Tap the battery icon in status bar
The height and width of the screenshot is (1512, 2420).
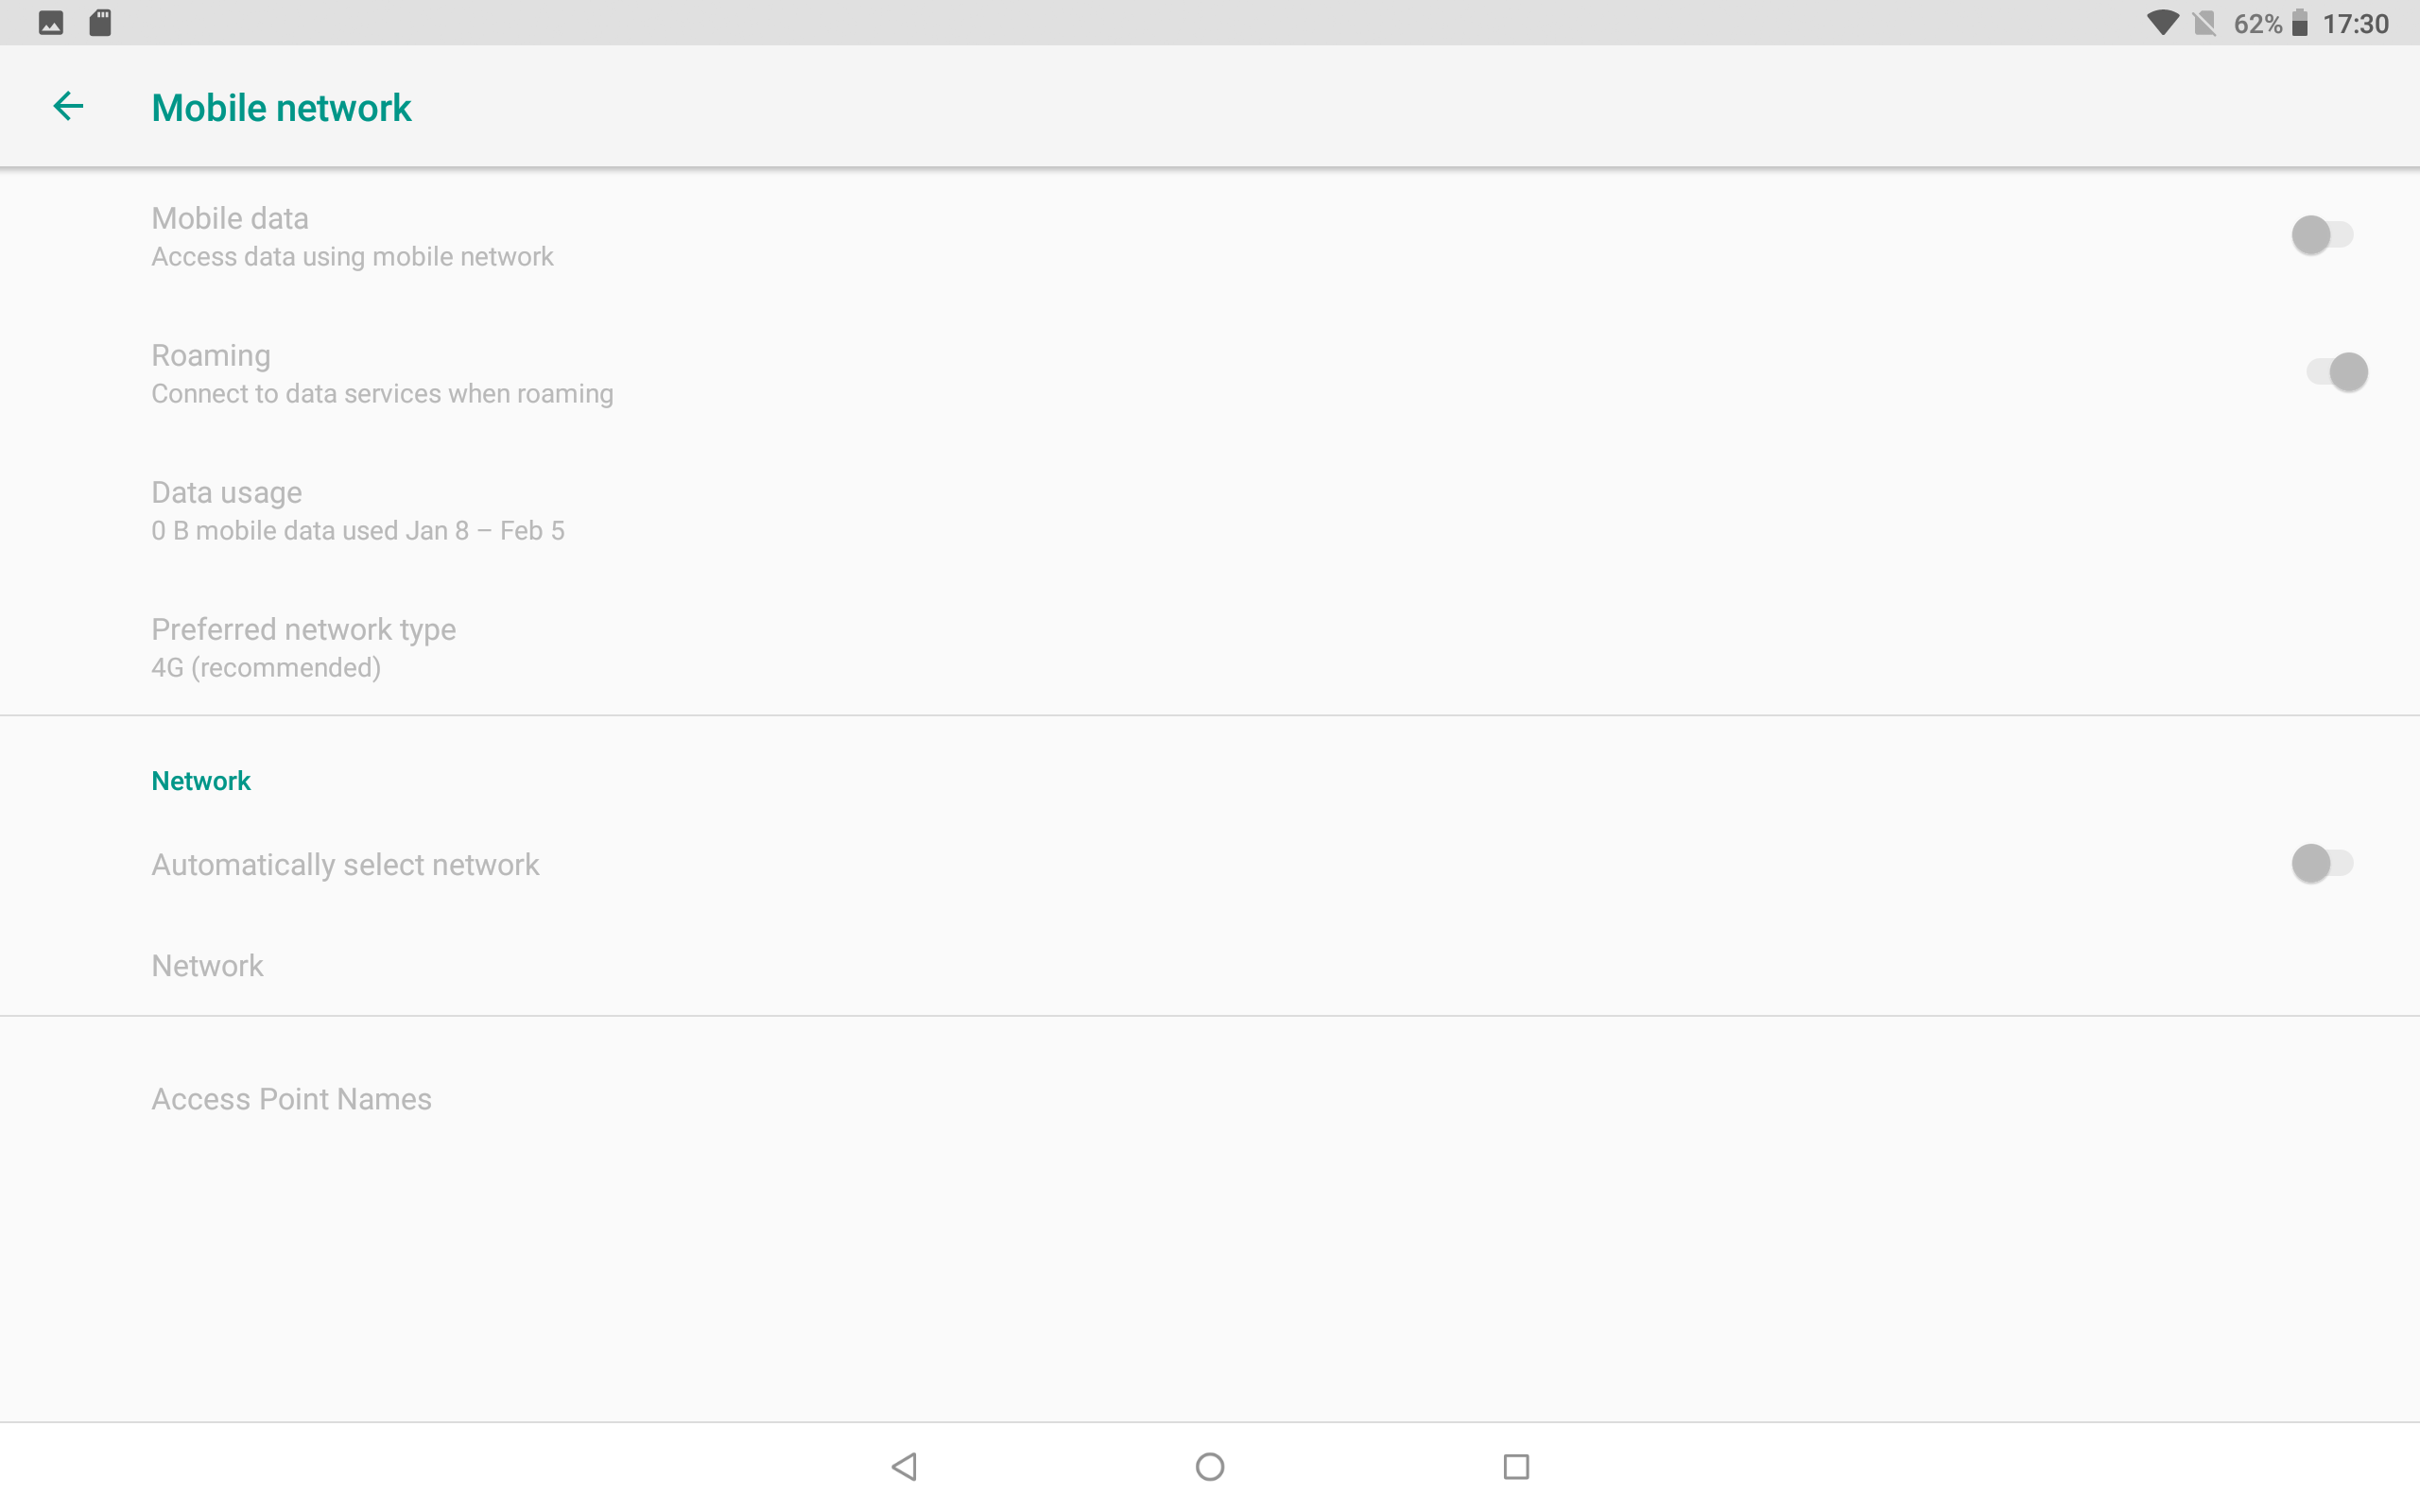click(x=2300, y=23)
